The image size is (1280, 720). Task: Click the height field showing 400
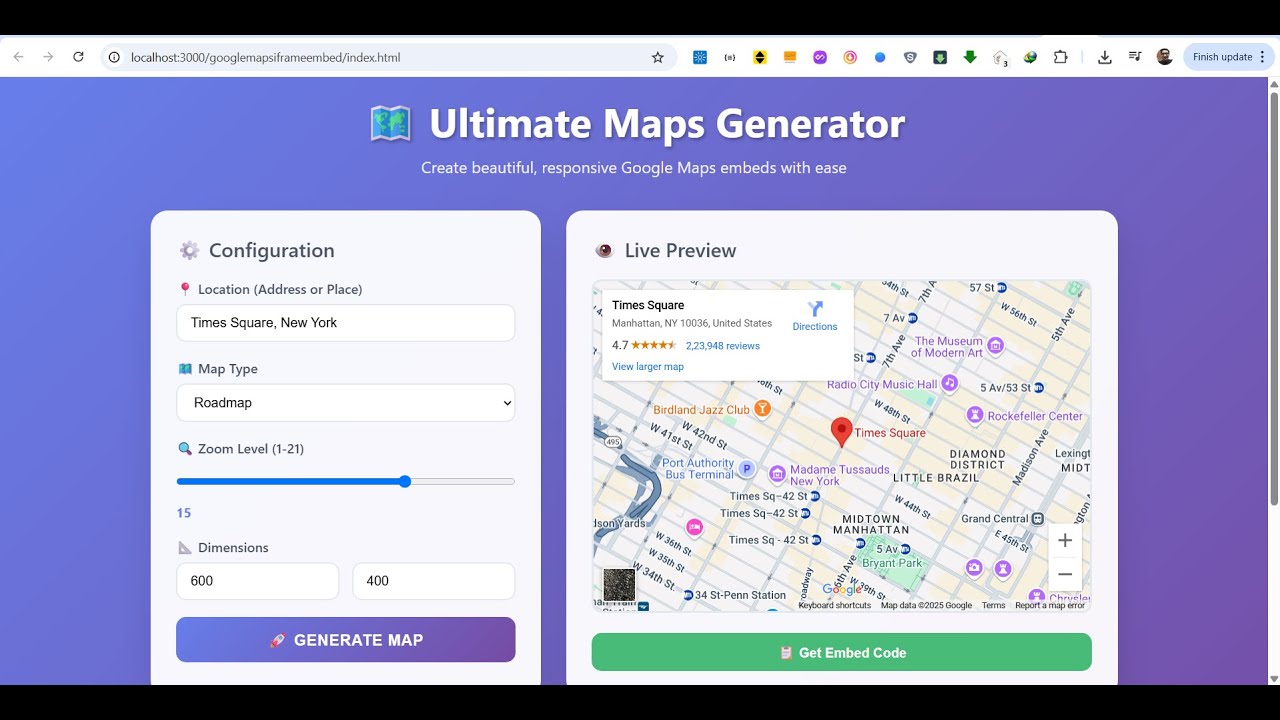point(434,581)
